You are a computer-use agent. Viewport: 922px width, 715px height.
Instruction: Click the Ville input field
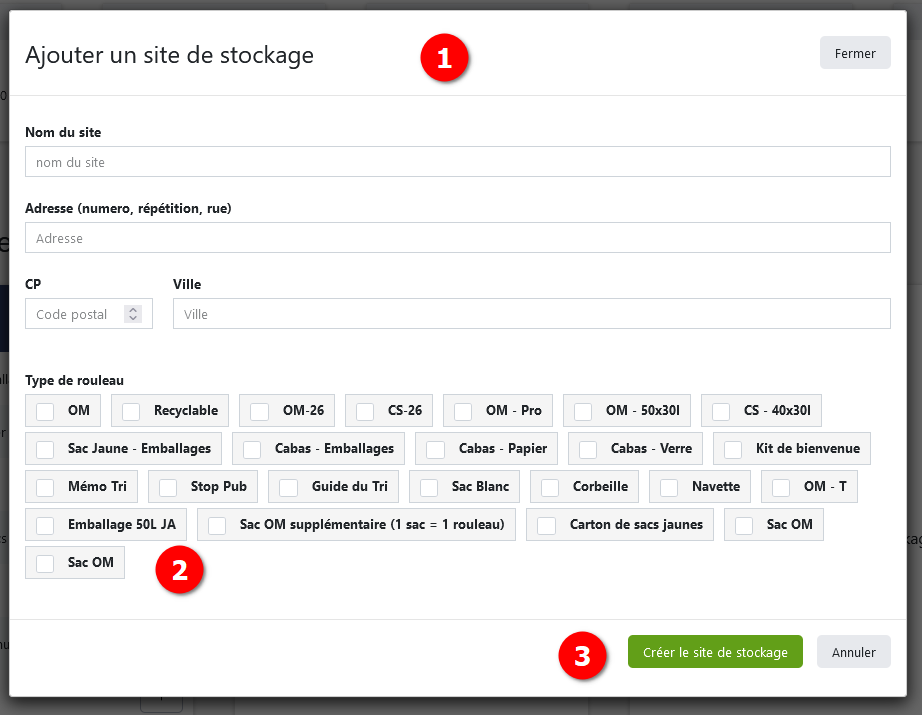point(531,314)
